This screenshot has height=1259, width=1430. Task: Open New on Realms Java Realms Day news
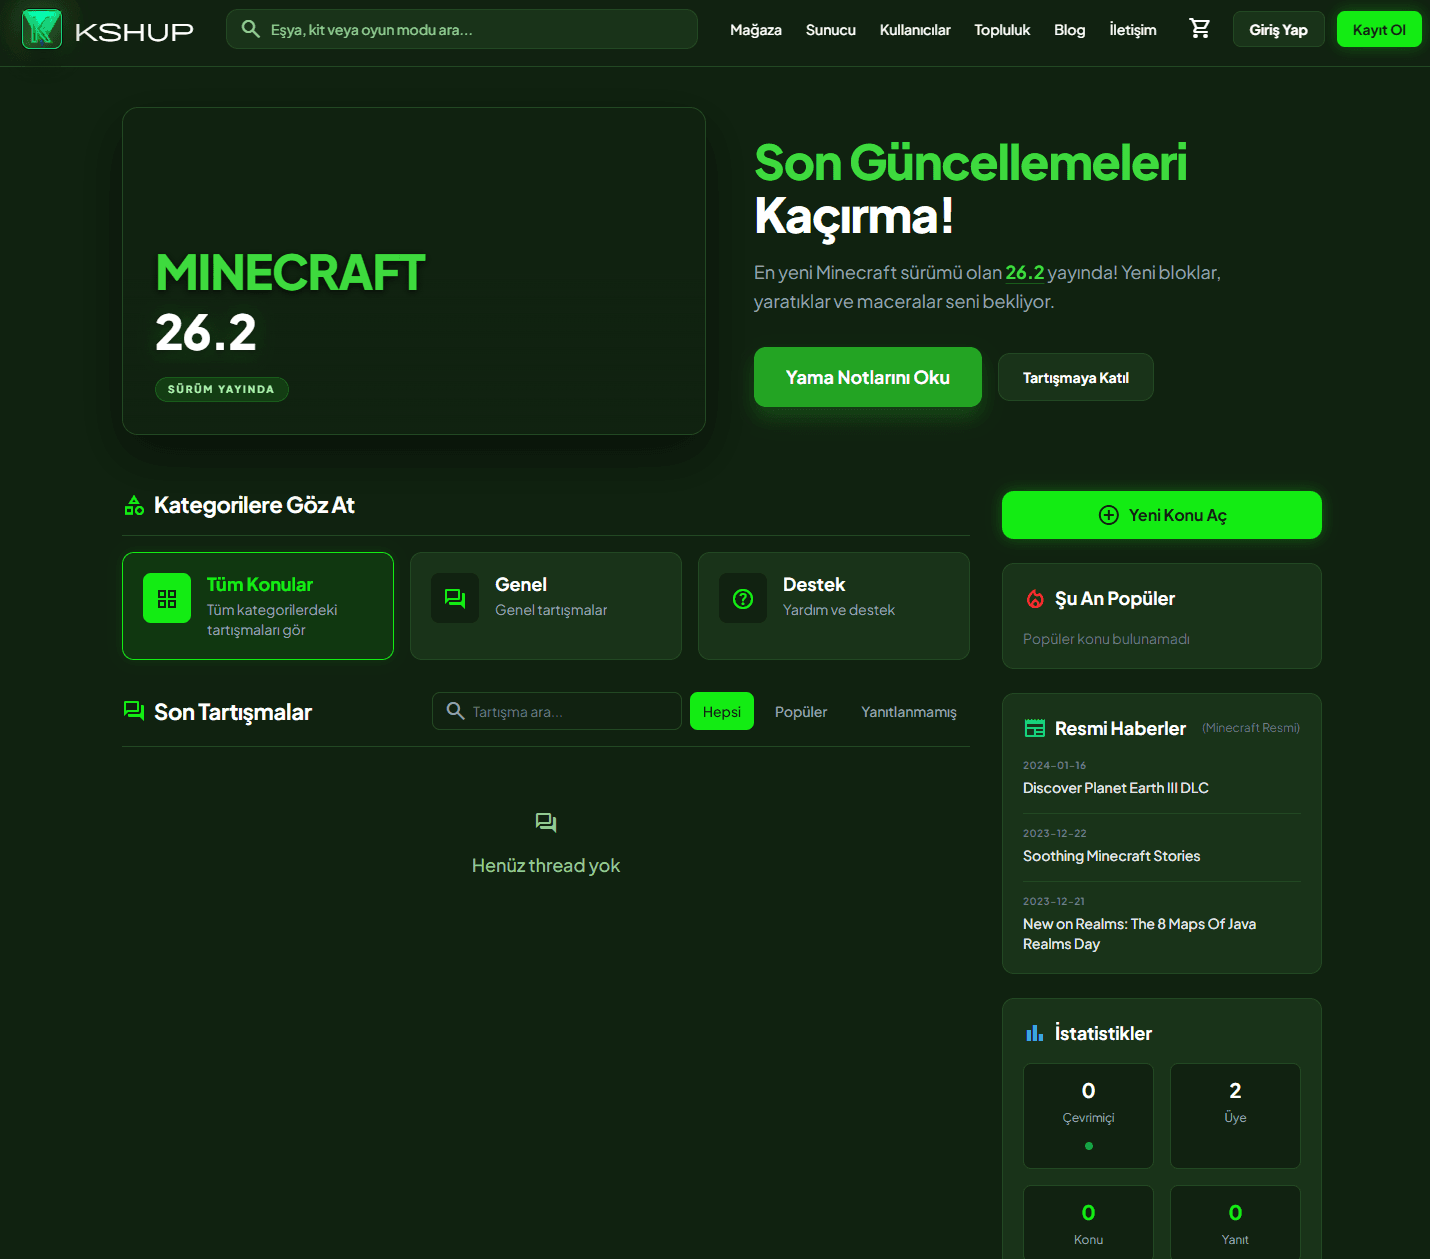pyautogui.click(x=1140, y=934)
